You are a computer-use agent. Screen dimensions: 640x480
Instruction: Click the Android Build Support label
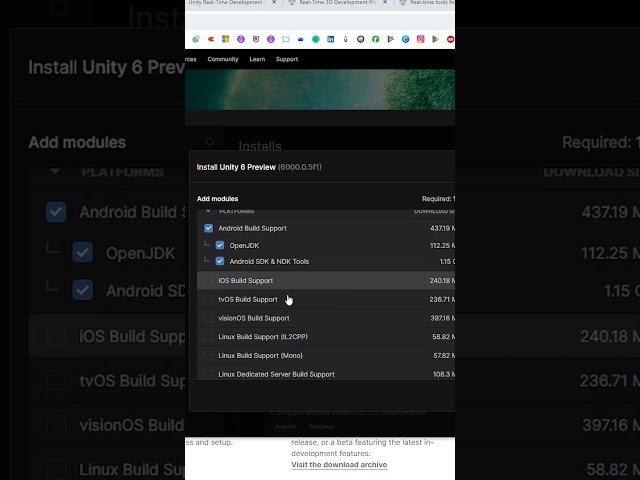pos(252,228)
